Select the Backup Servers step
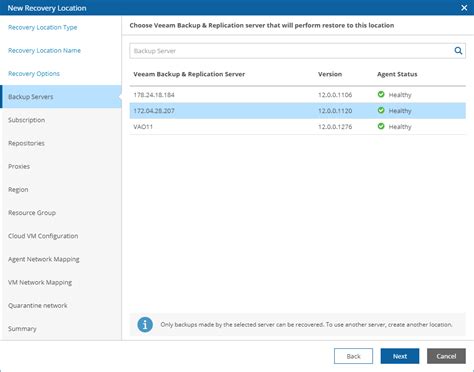474x372 pixels. click(62, 97)
